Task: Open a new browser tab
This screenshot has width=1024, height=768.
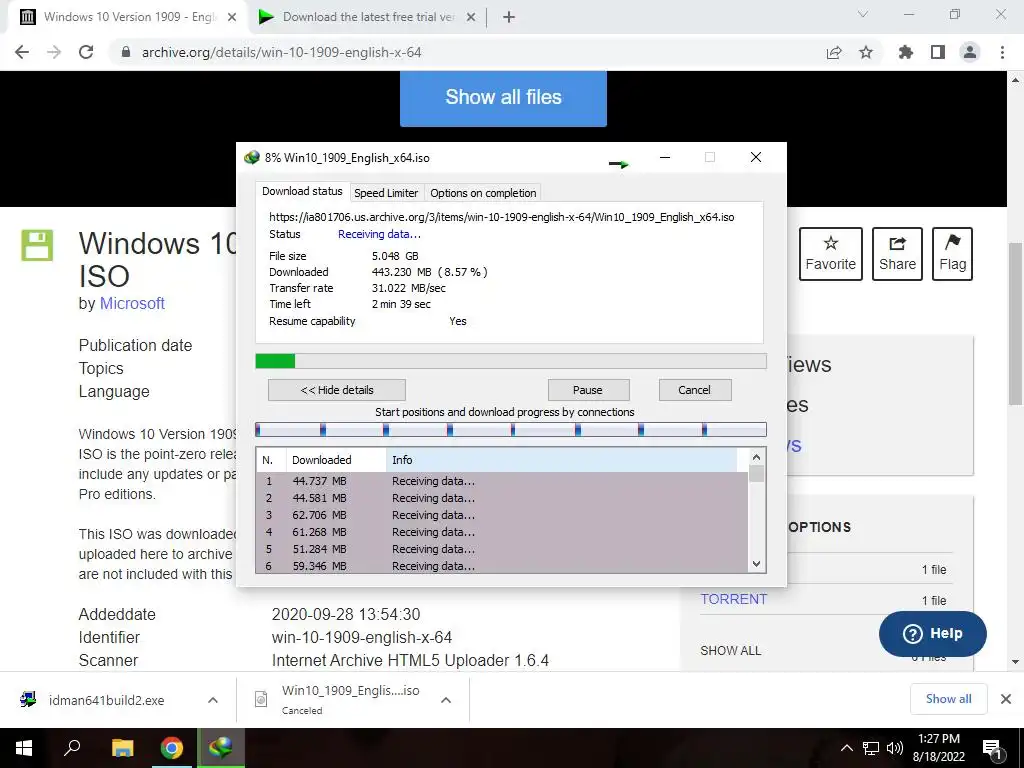Action: tap(509, 17)
